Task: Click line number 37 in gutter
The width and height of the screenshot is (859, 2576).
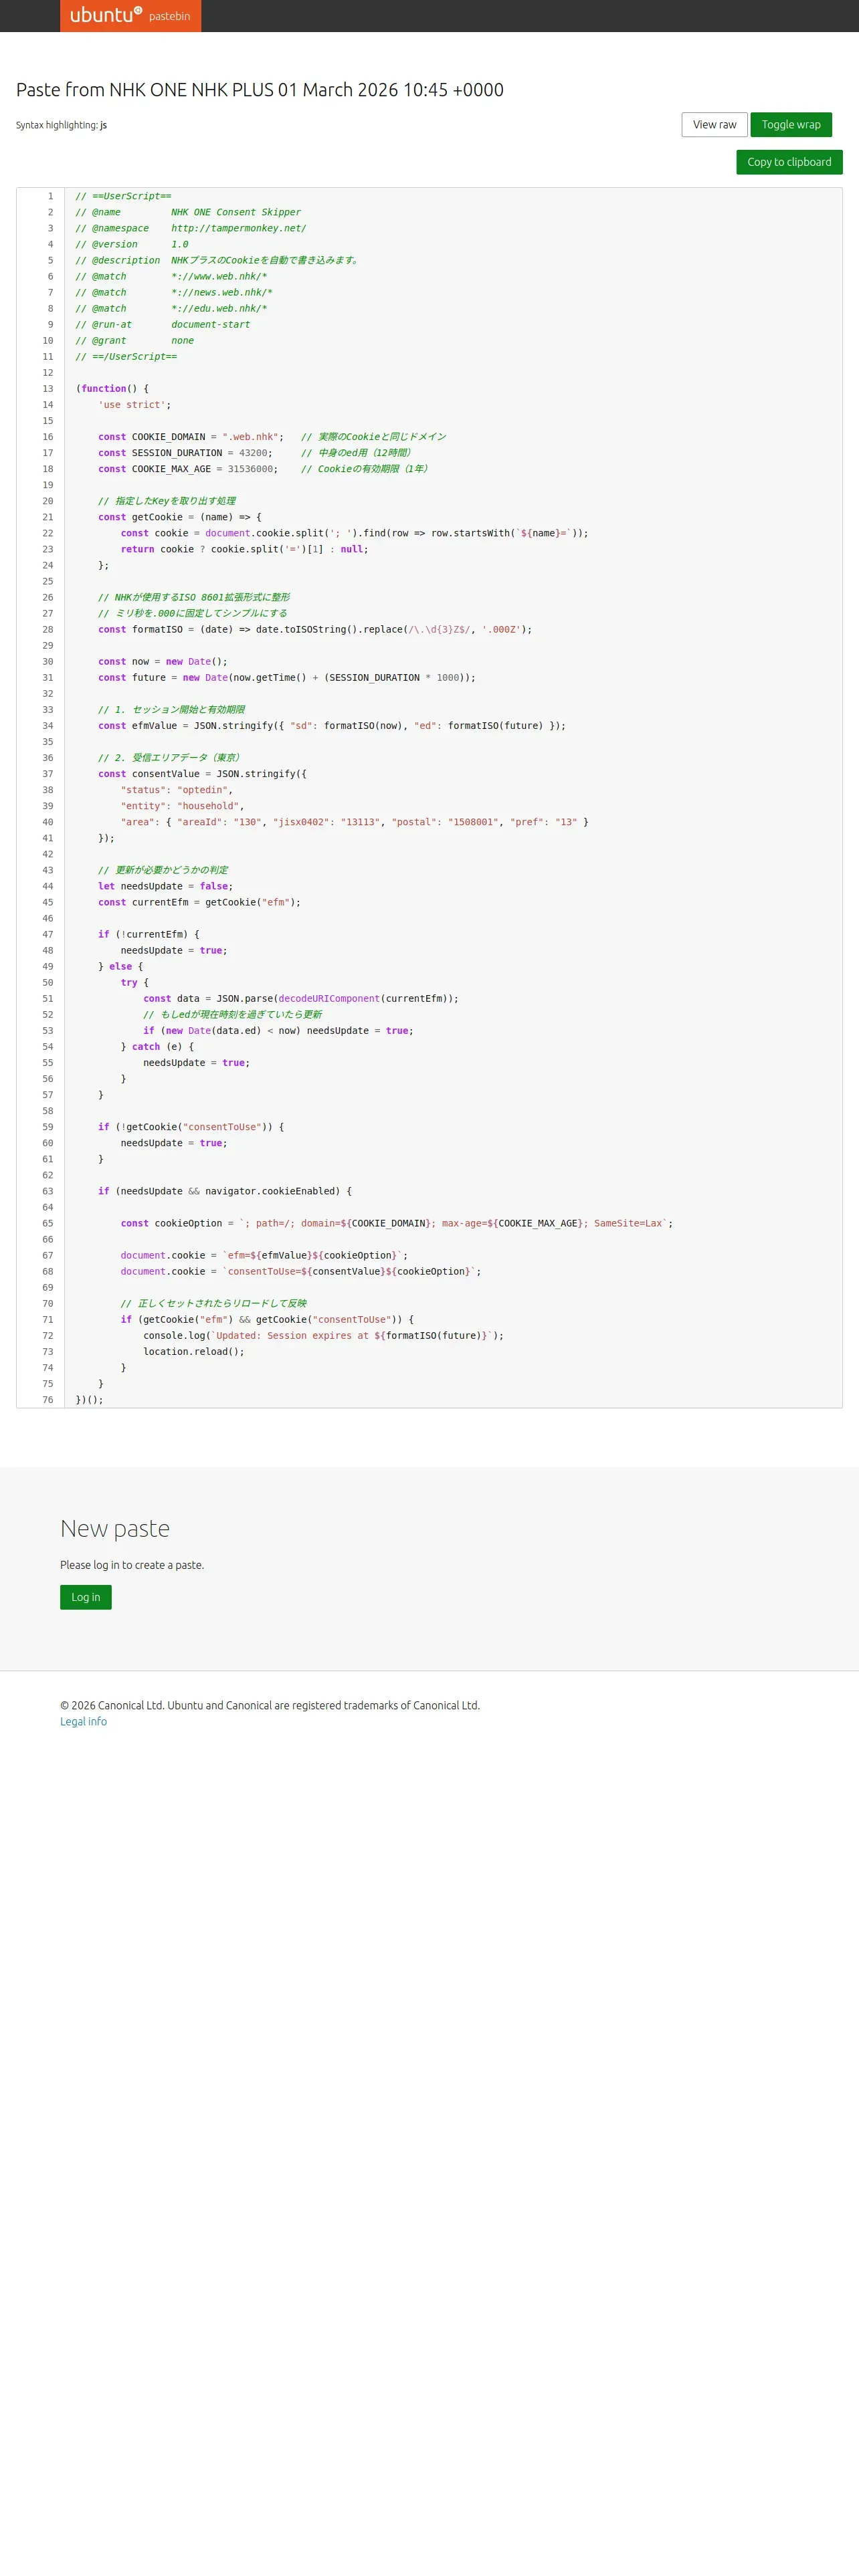Action: (47, 774)
